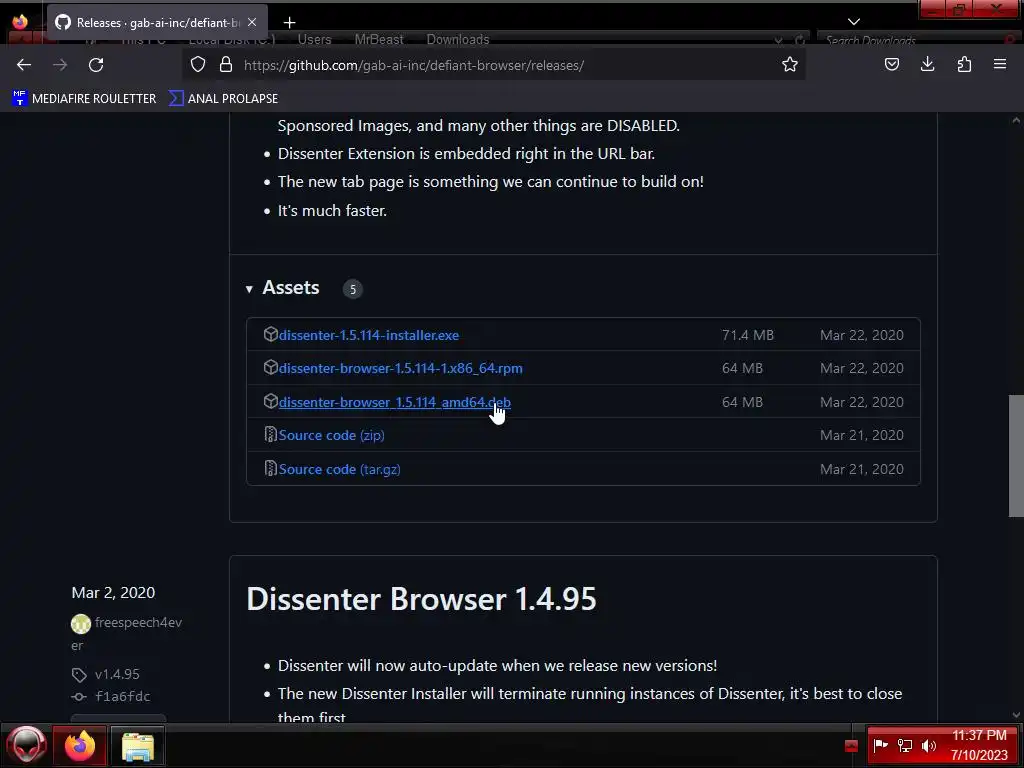Bookmark this page with the star
The width and height of the screenshot is (1024, 768).
click(x=790, y=65)
